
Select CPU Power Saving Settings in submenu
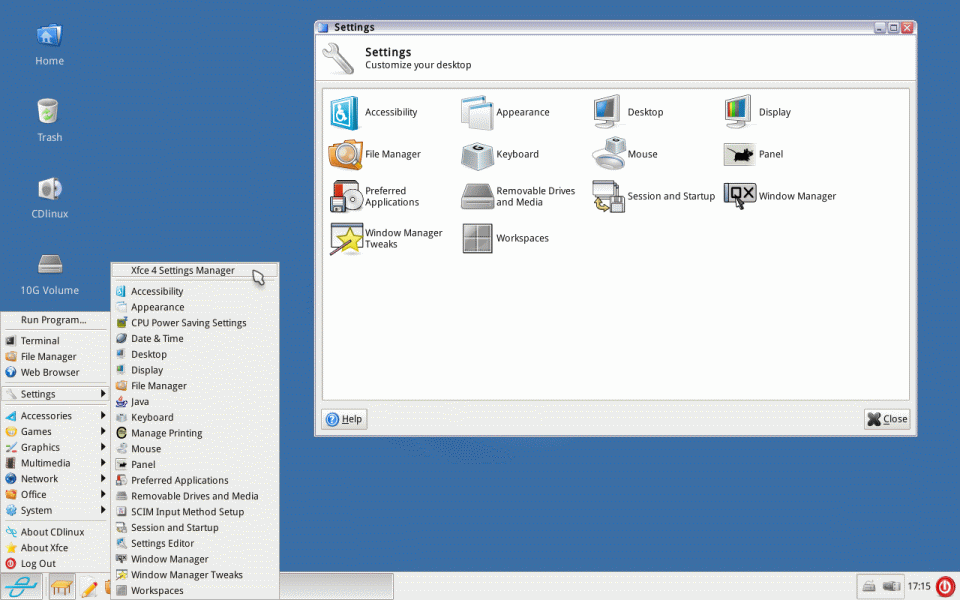click(195, 323)
